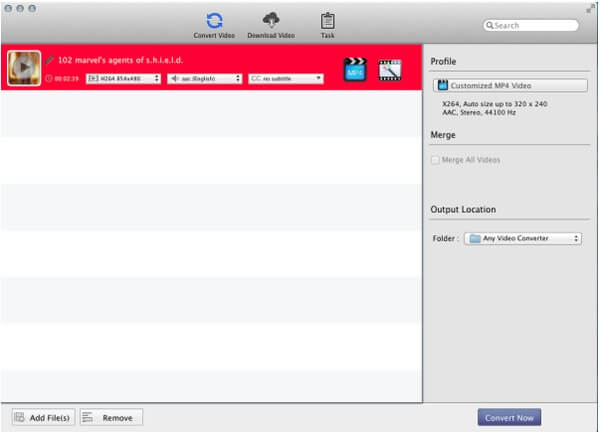Click the pencil icon to rename video
Image resolution: width=600 pixels, height=432 pixels.
click(50, 60)
